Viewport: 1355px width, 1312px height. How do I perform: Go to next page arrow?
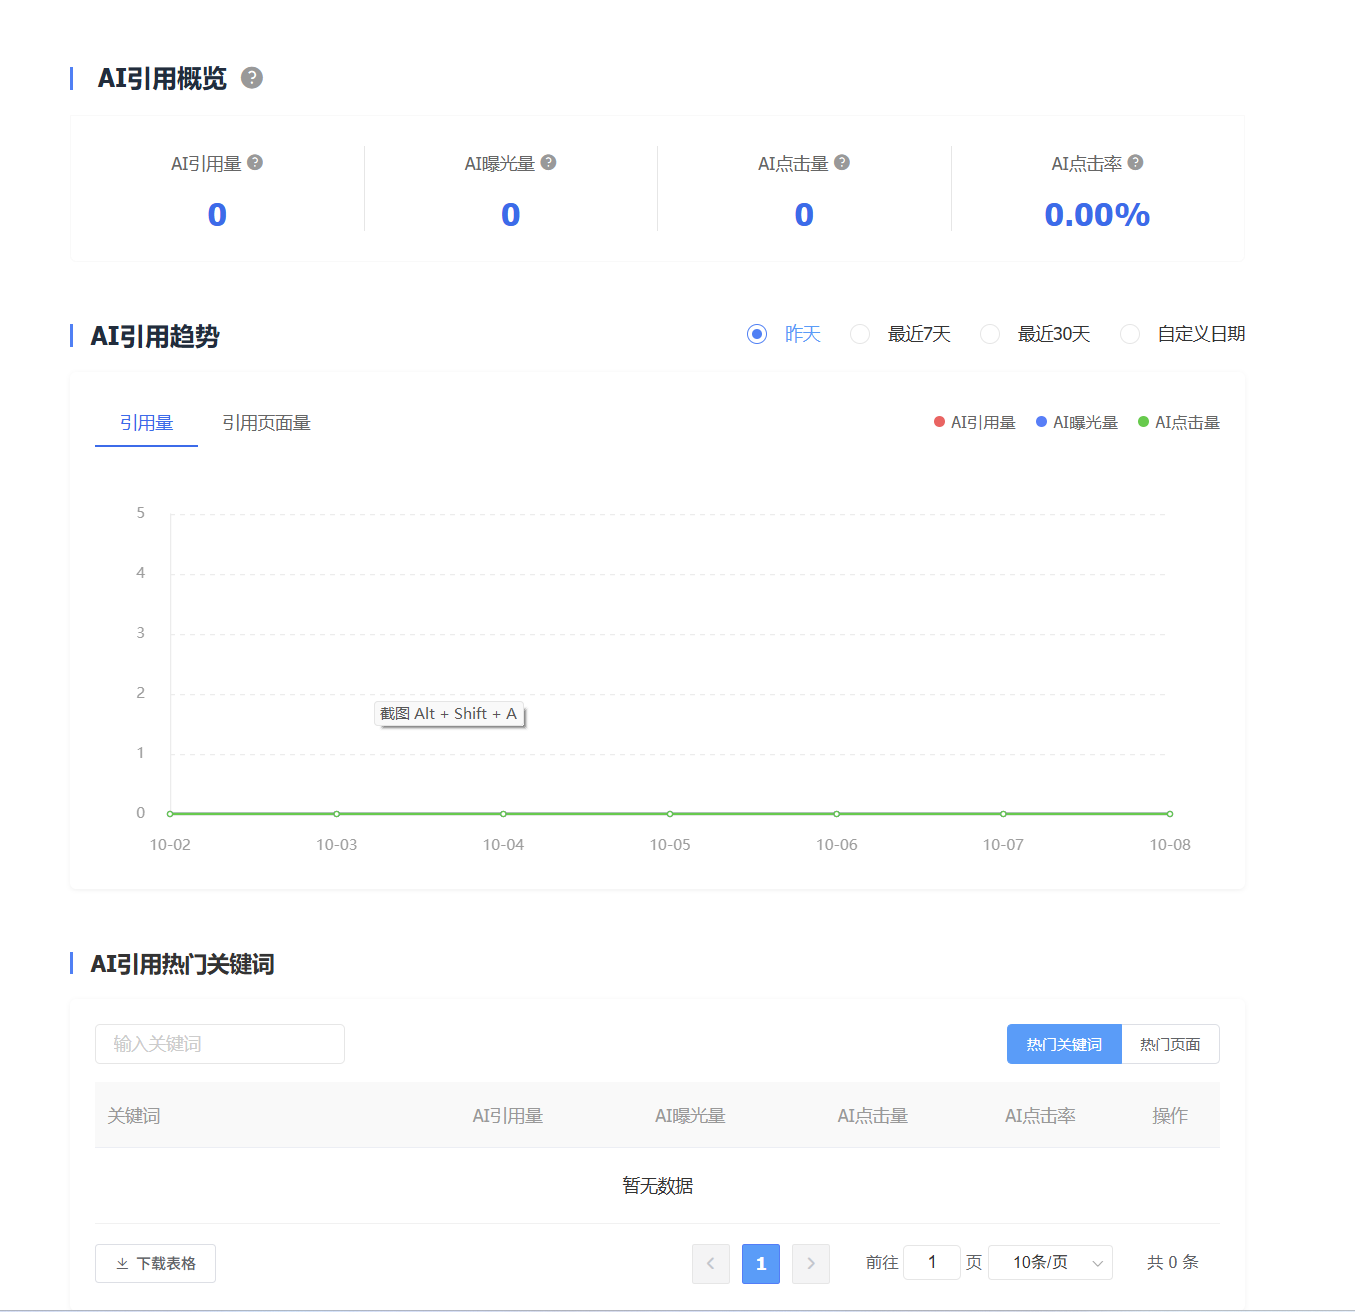click(811, 1264)
